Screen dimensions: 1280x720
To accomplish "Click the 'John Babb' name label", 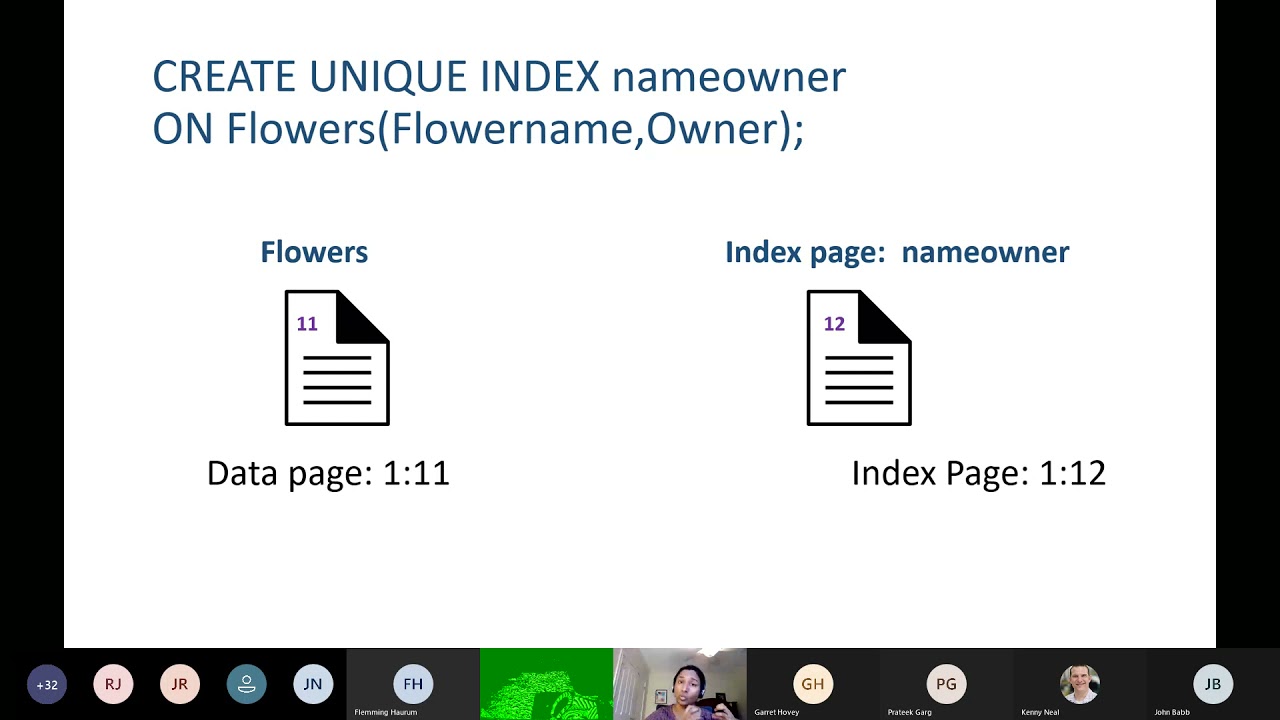I will point(1172,713).
